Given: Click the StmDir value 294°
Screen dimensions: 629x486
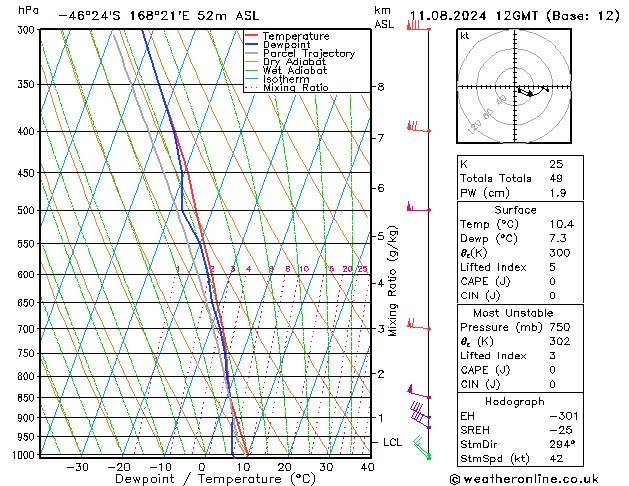Looking at the screenshot, I should point(562,445).
